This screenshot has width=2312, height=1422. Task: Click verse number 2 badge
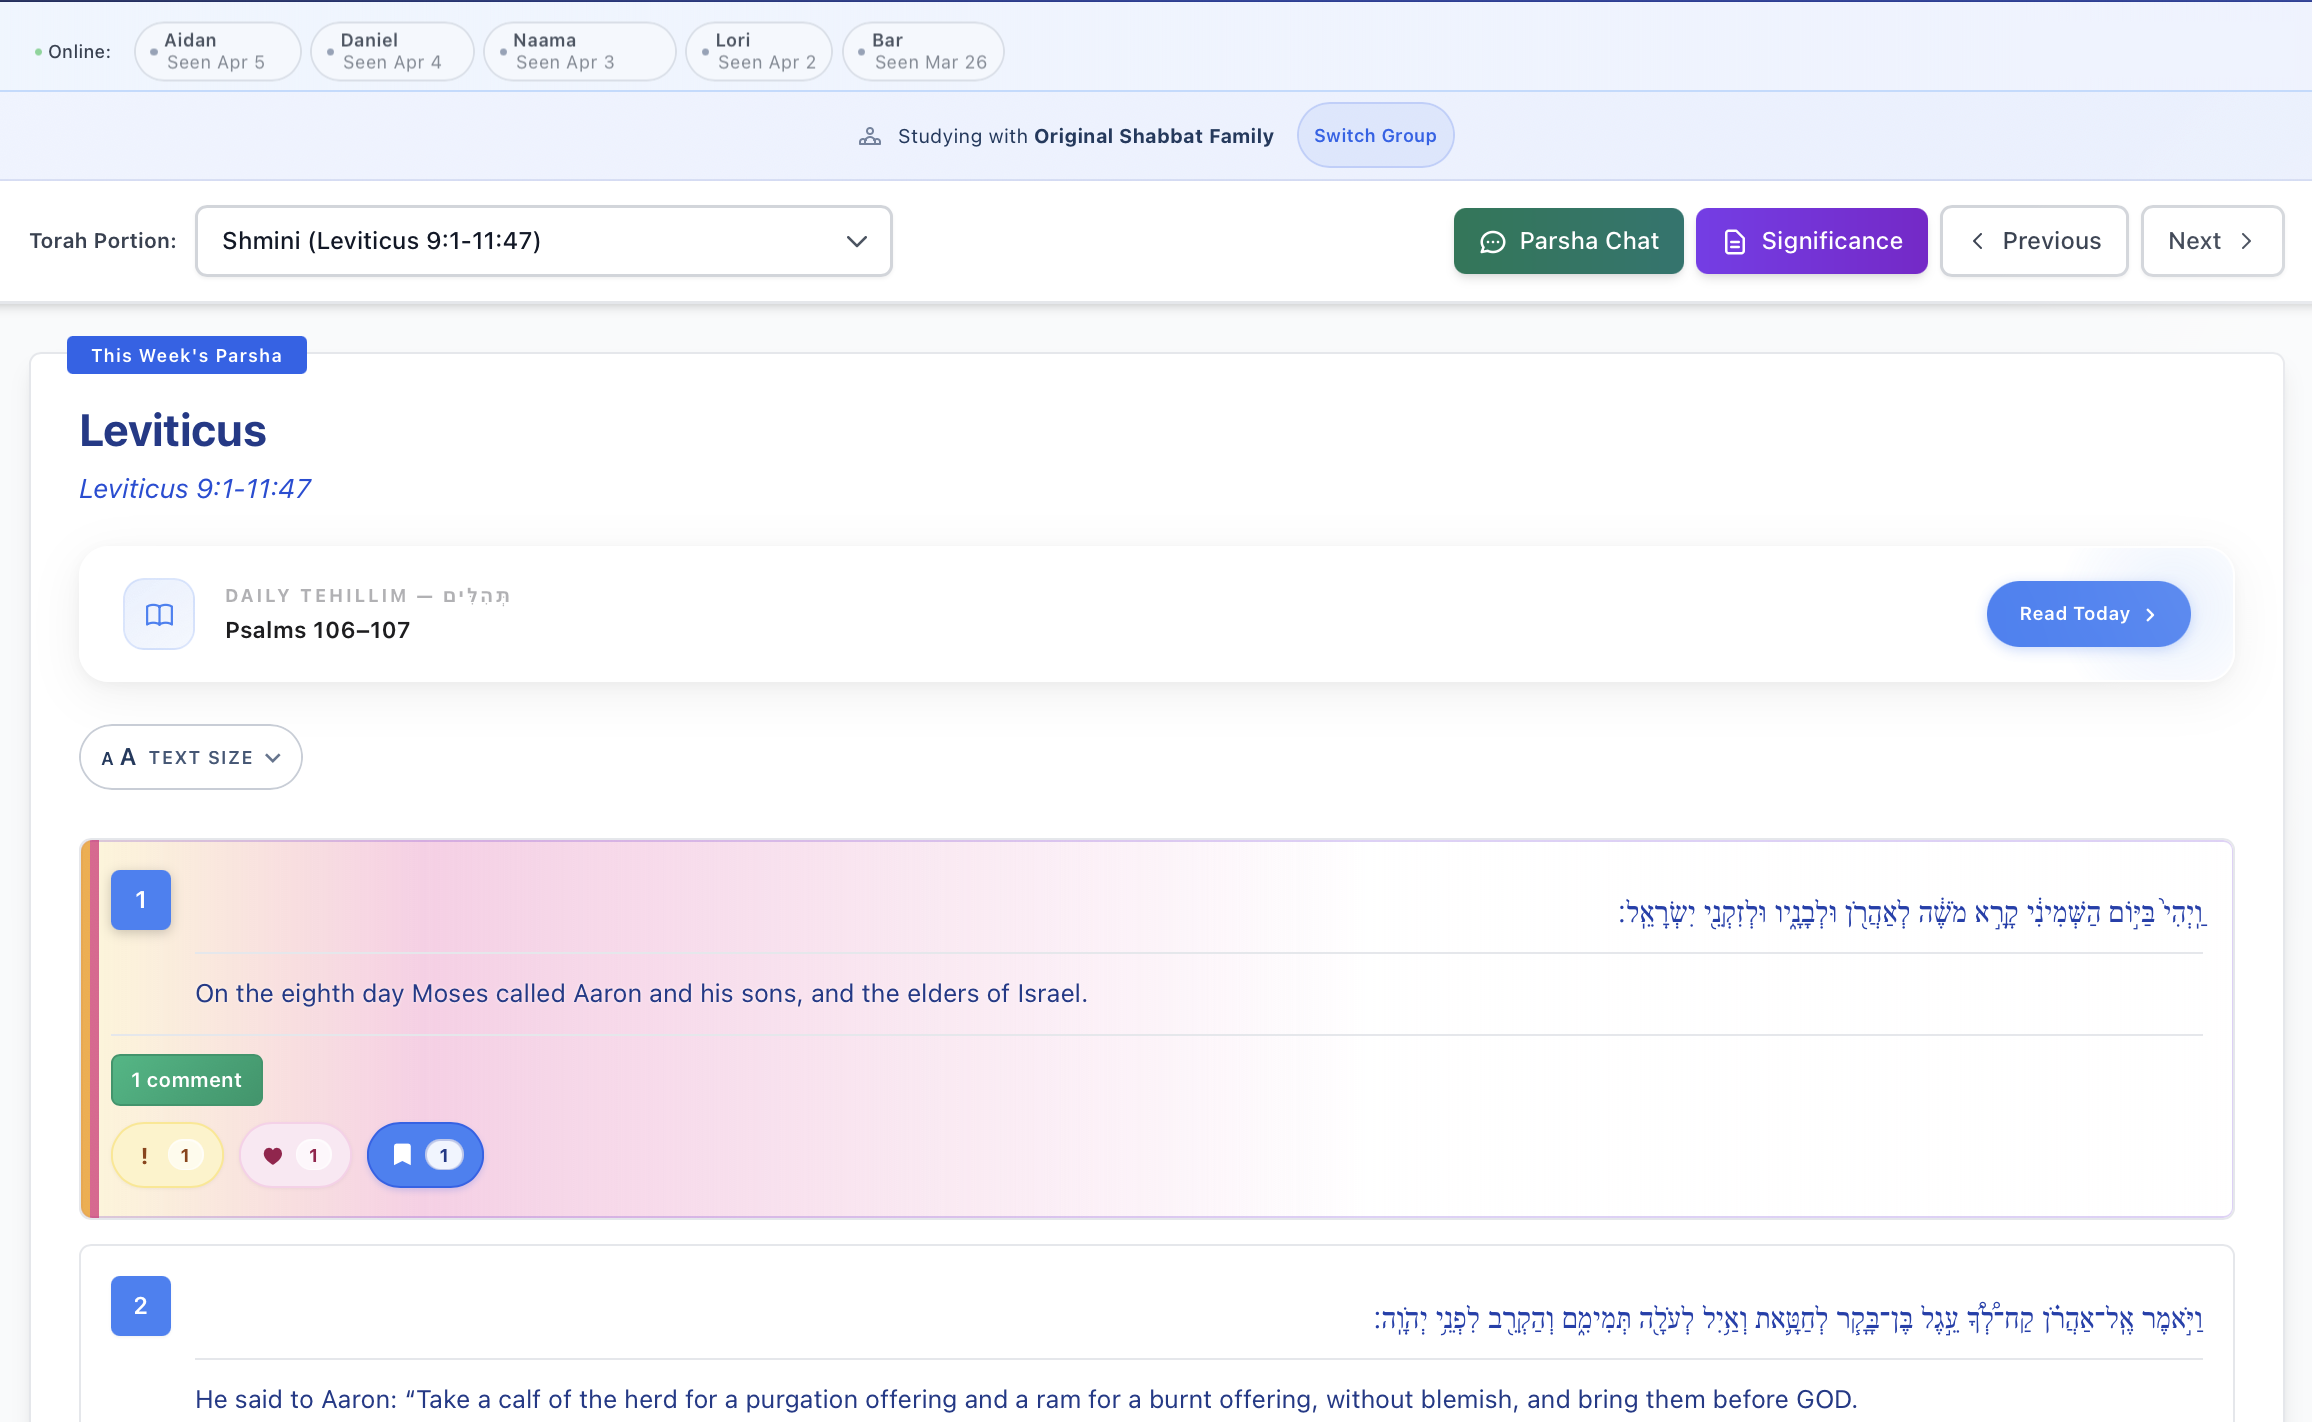coord(141,1306)
